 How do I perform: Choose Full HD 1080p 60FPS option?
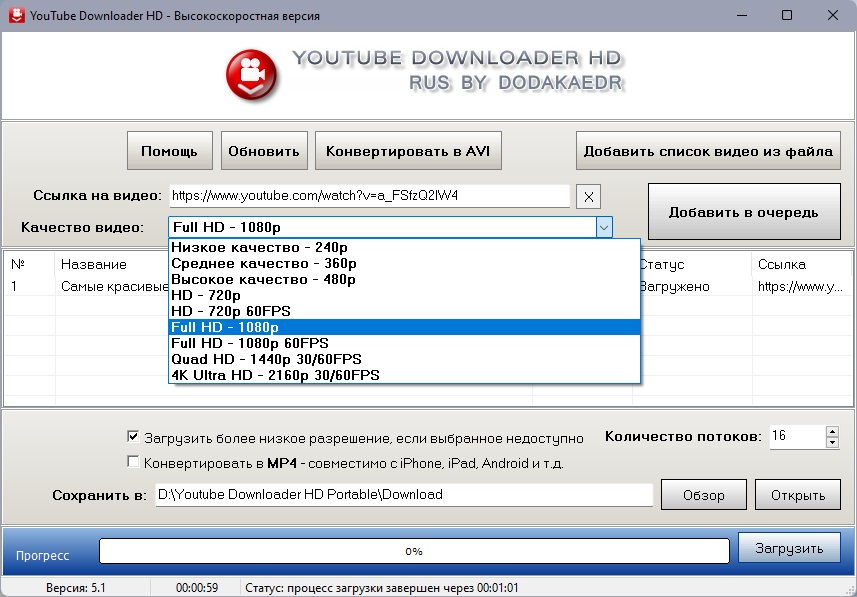[249, 343]
